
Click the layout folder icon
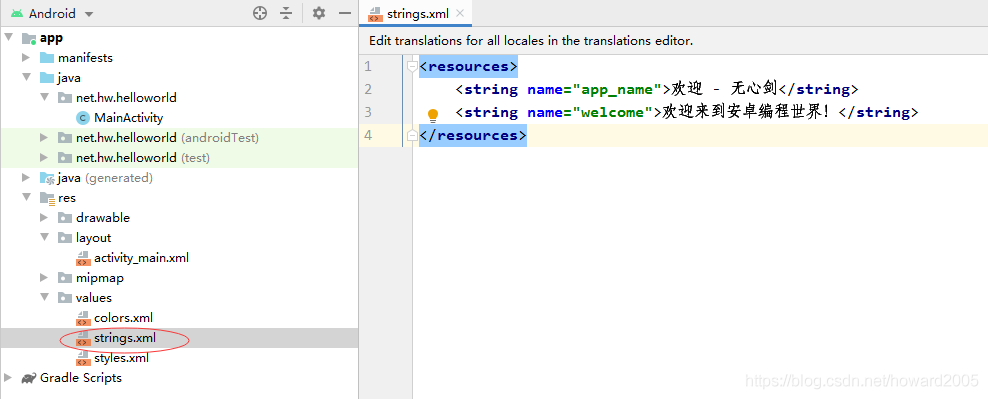point(65,238)
